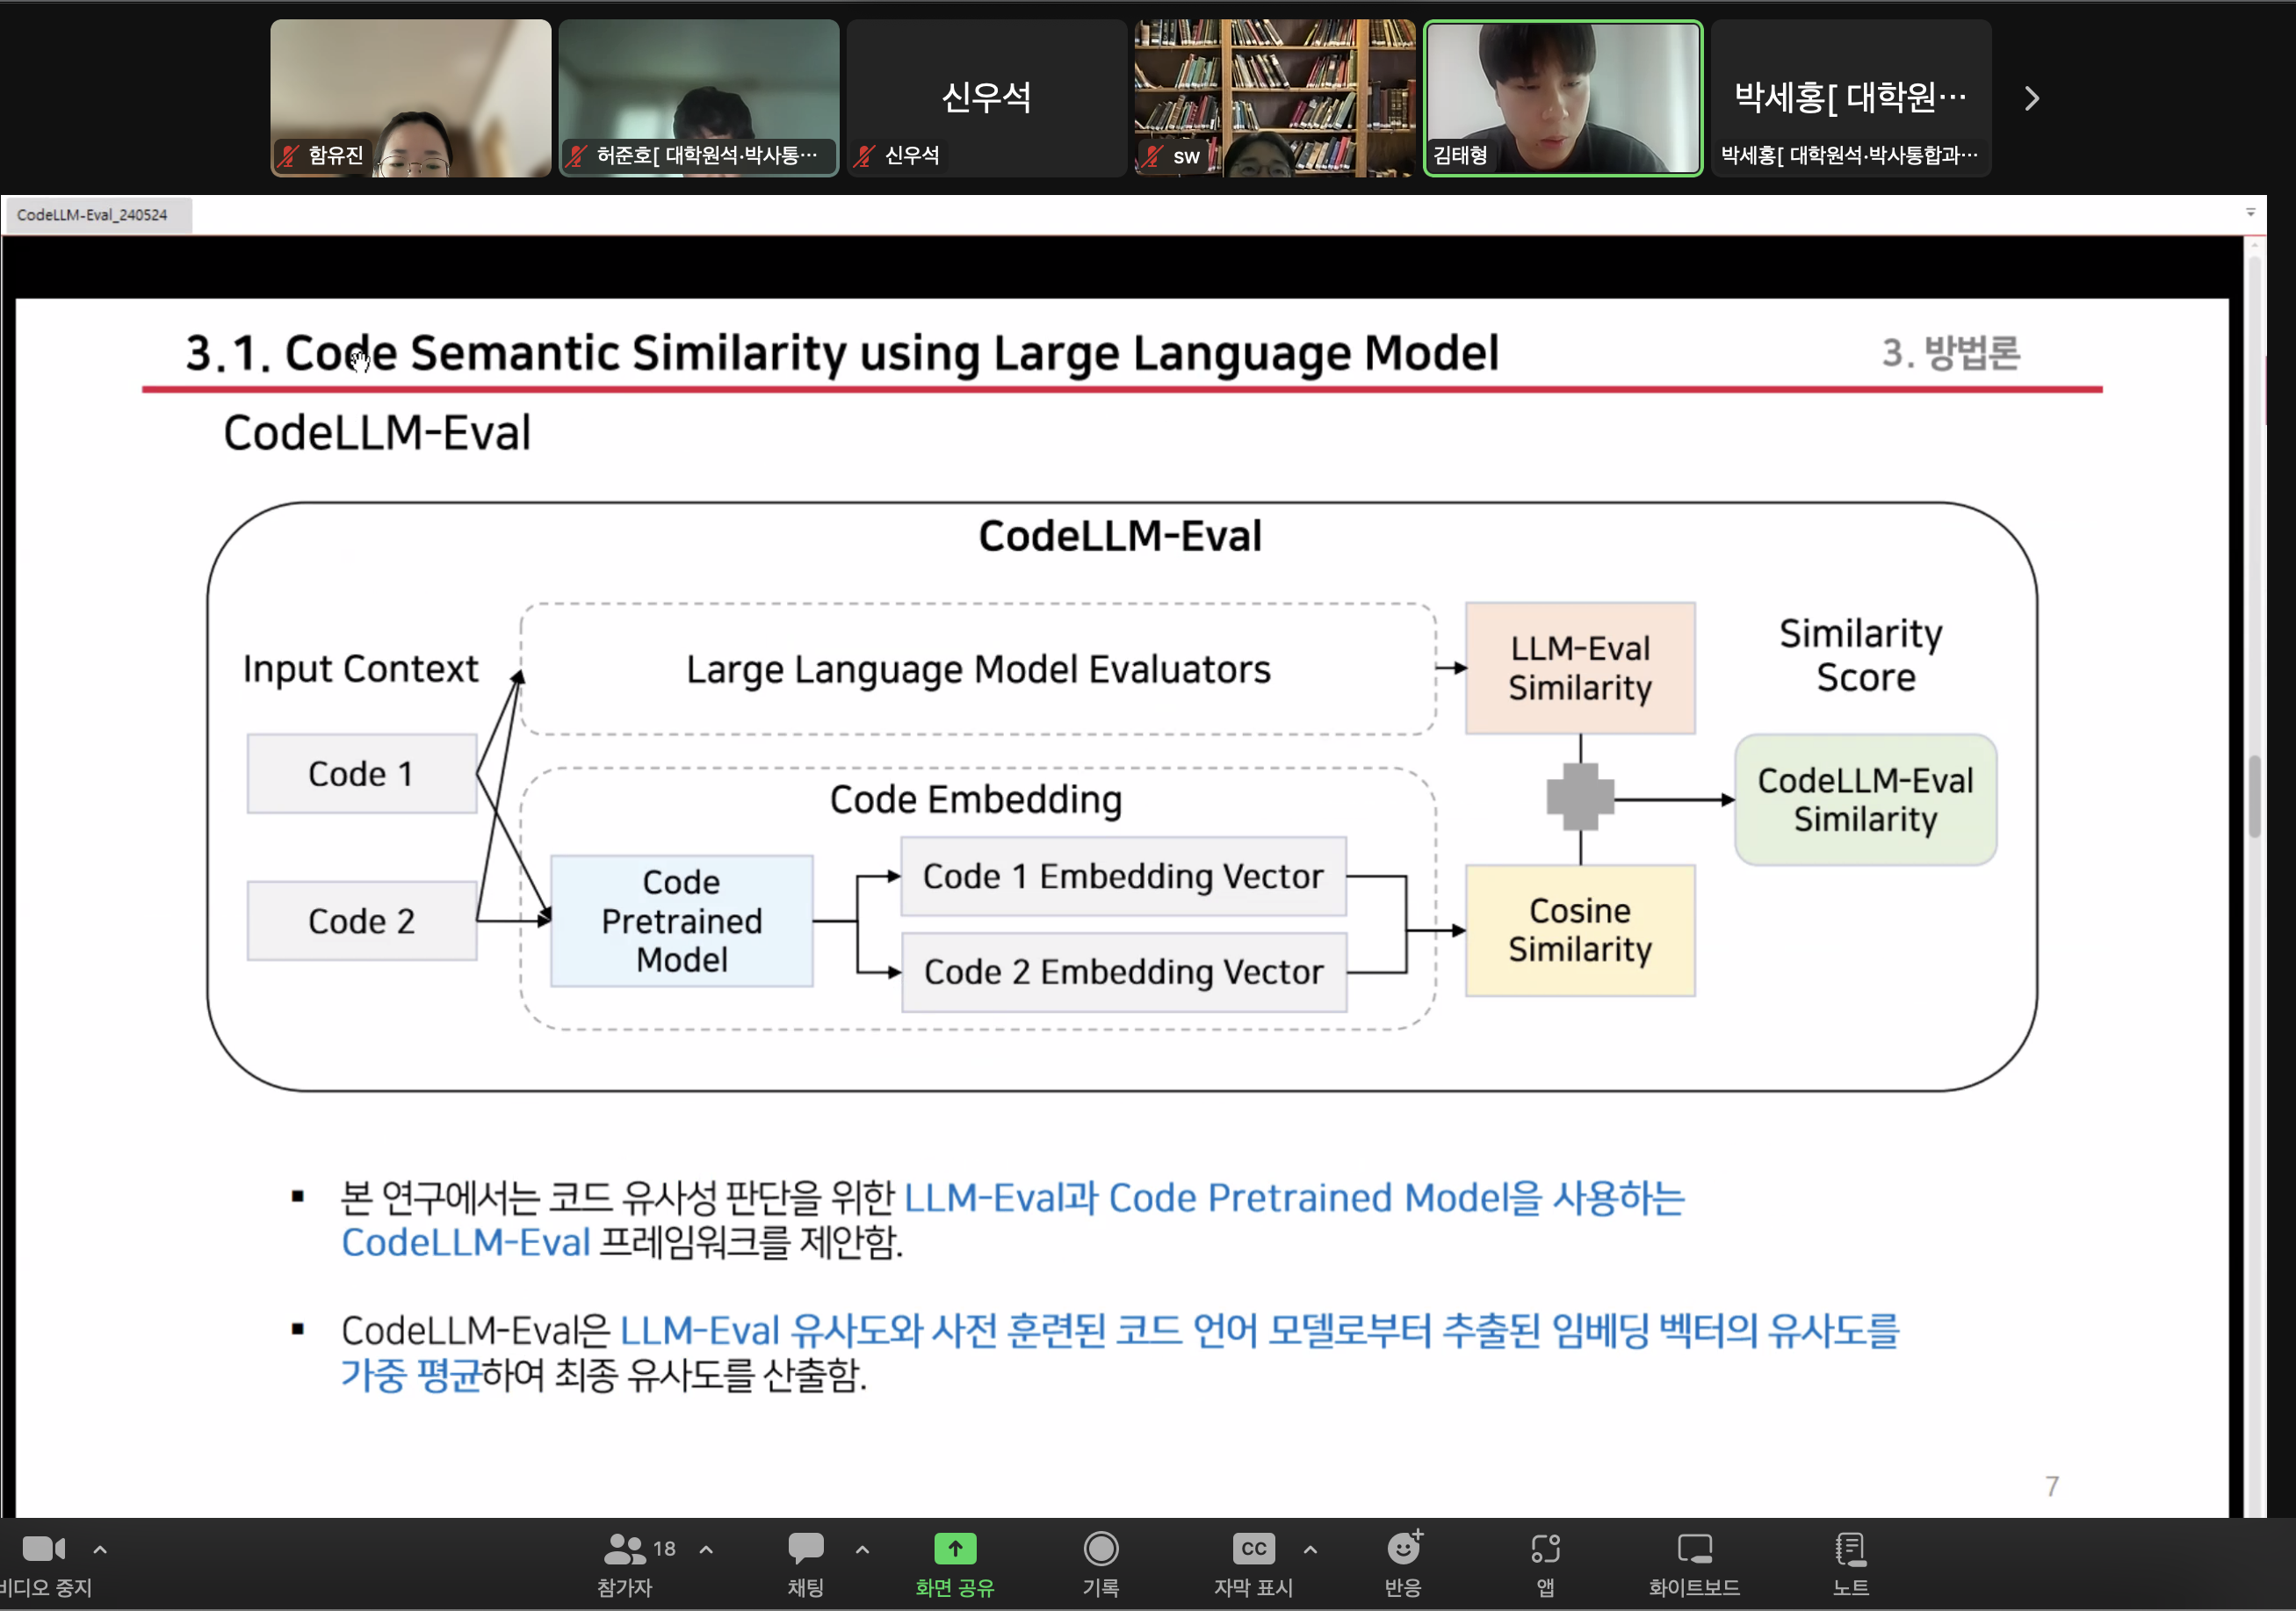Click the muted mic icon on 허준호 tile
Image resolution: width=2296 pixels, height=1611 pixels.
(577, 155)
